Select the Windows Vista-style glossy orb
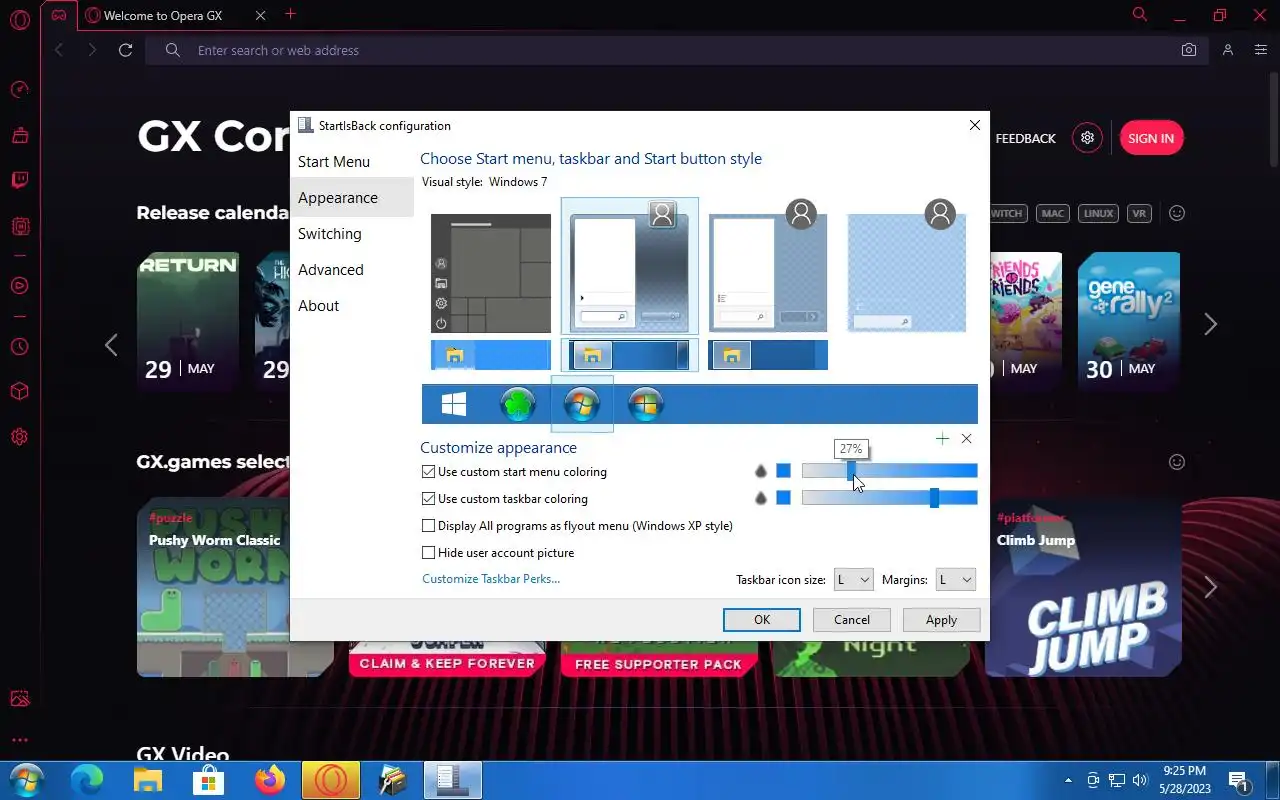The image size is (1280, 800). click(x=646, y=404)
